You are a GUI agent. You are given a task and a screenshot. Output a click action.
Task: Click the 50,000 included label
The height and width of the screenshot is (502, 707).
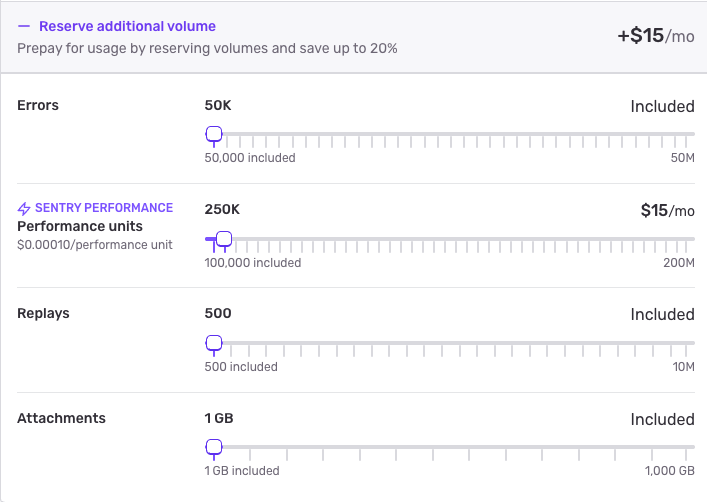(250, 158)
